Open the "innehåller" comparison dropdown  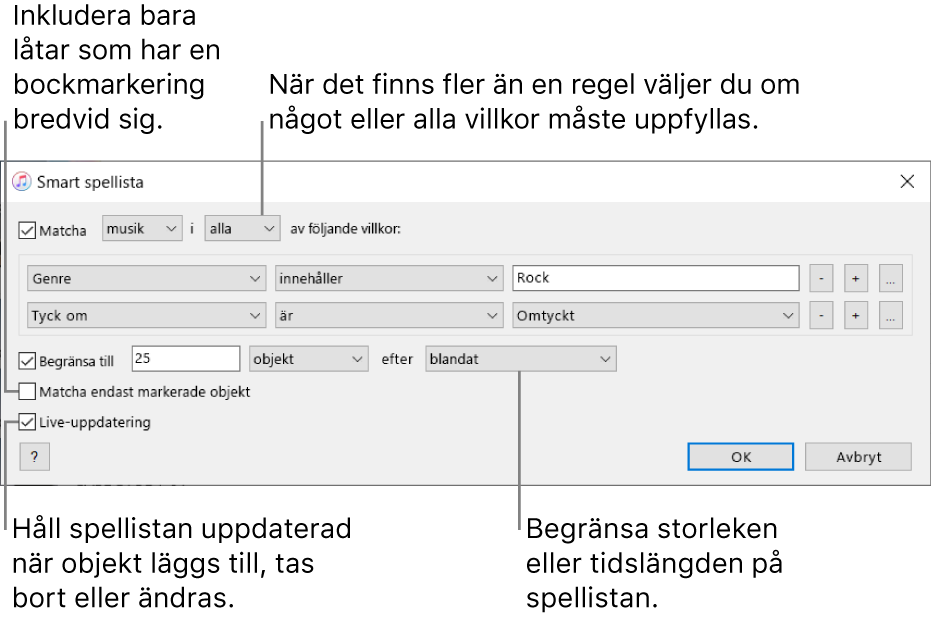pos(389,278)
